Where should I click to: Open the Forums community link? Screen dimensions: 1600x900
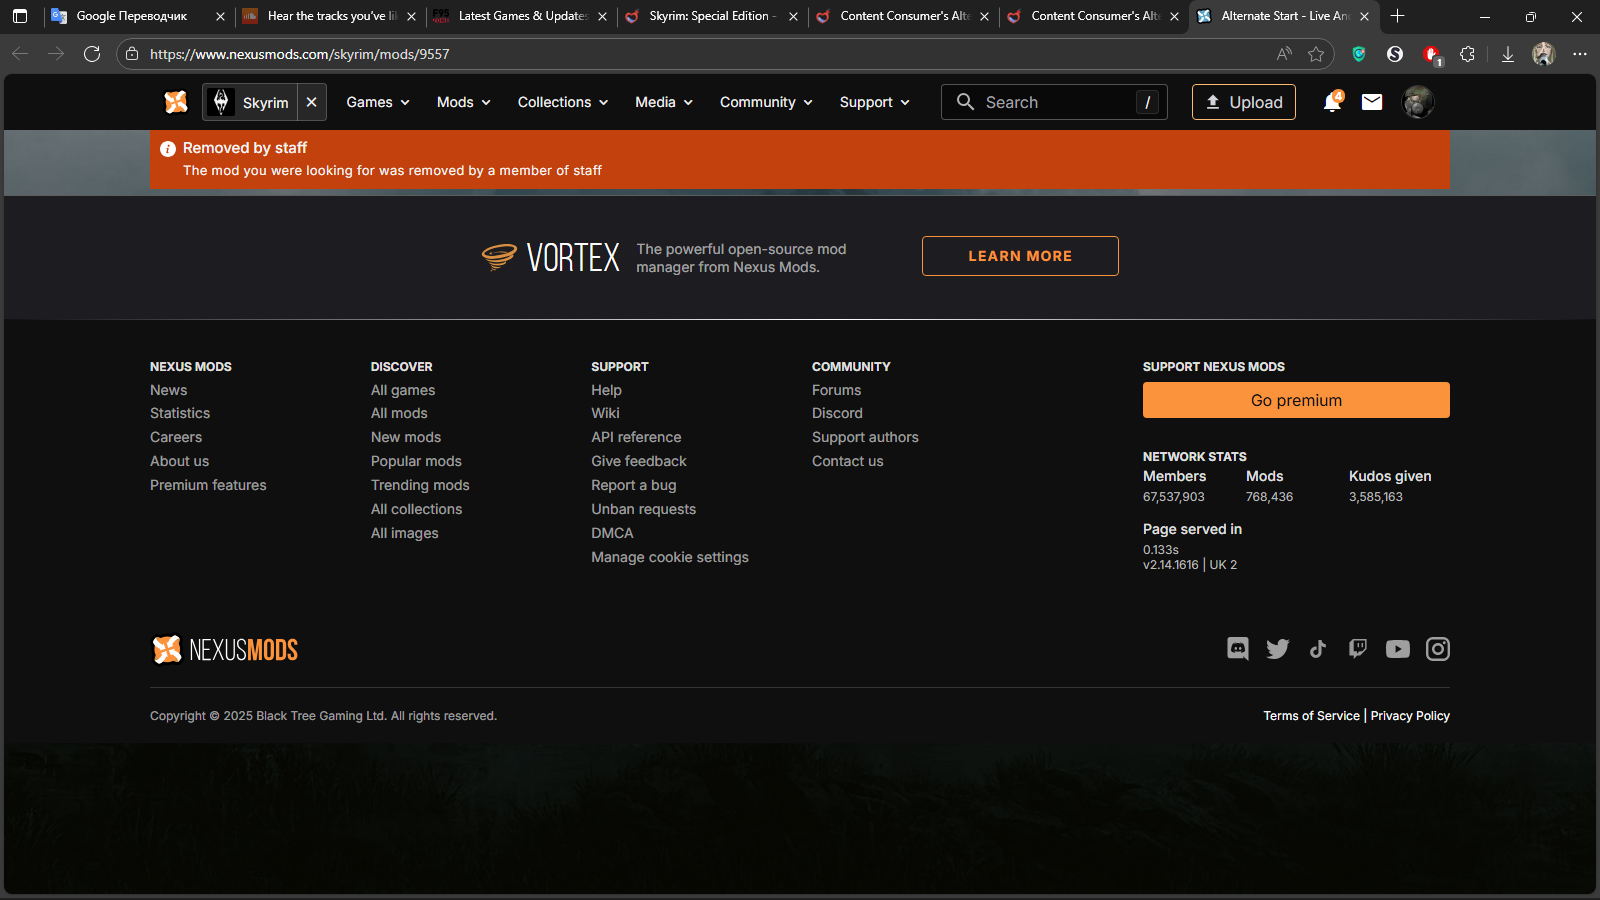tap(836, 390)
